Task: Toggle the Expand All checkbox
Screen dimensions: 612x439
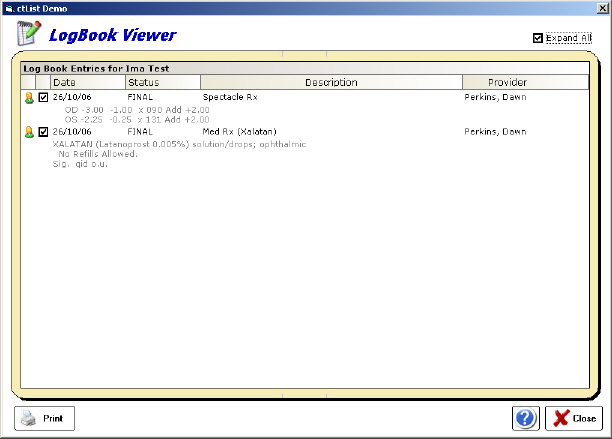Action: point(538,38)
